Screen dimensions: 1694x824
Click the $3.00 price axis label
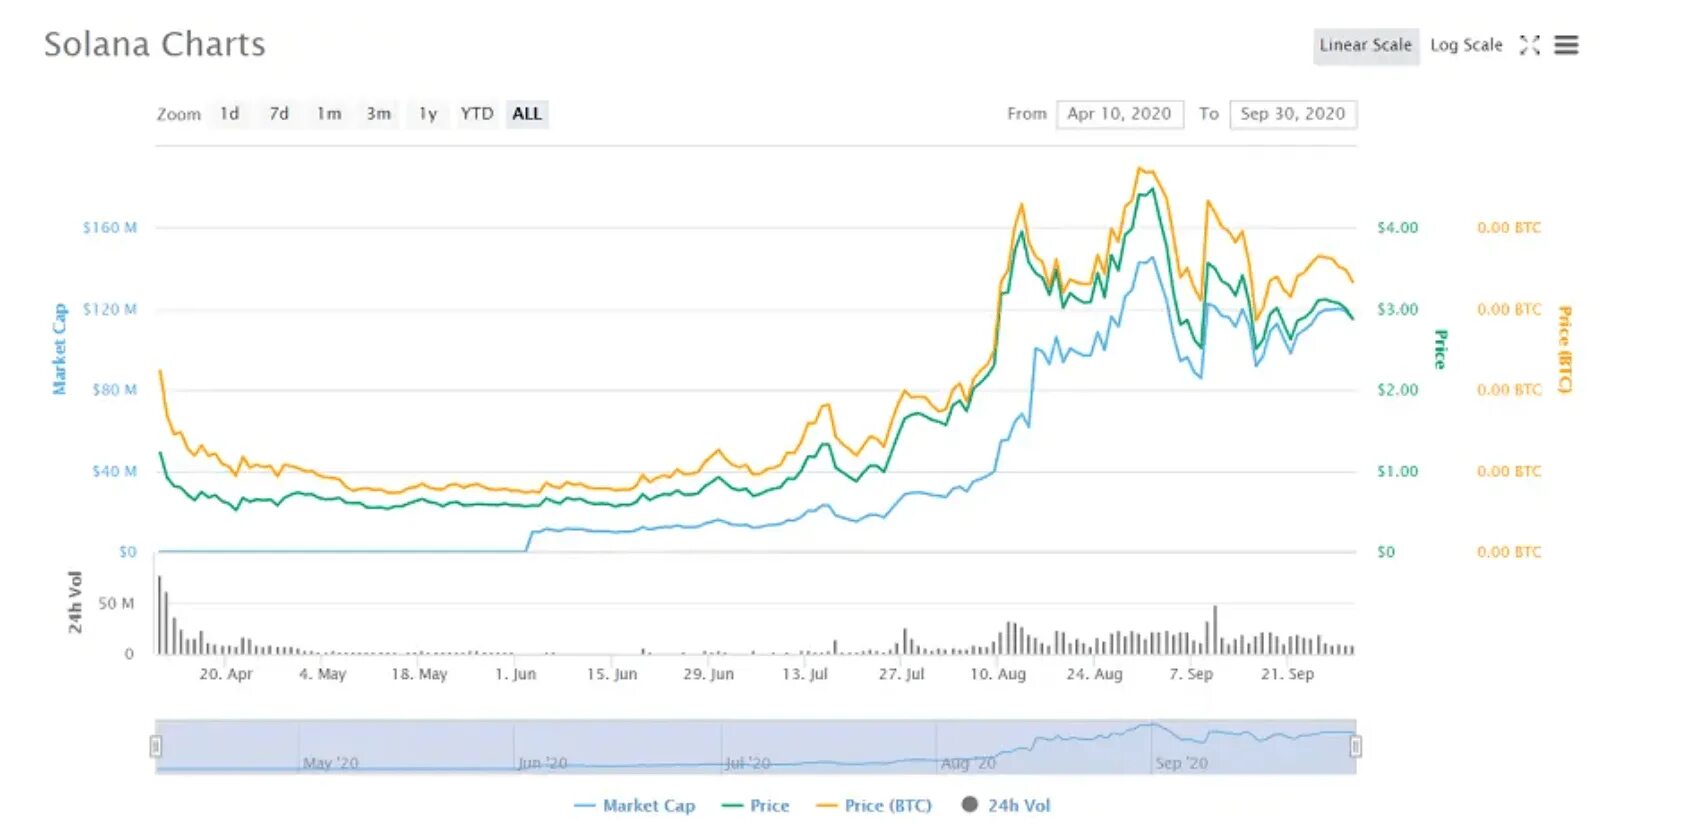point(1398,309)
